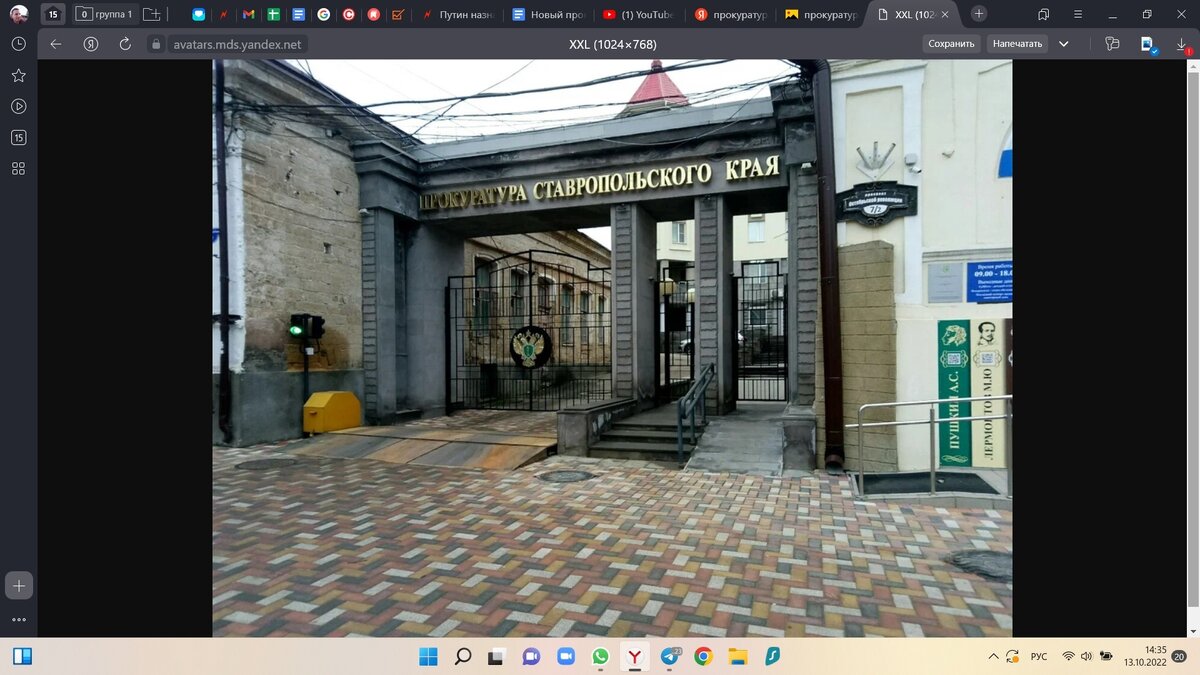Image resolution: width=1200 pixels, height=675 pixels.
Task: Switch to the pinned blue Docs tab
Action: (298, 14)
